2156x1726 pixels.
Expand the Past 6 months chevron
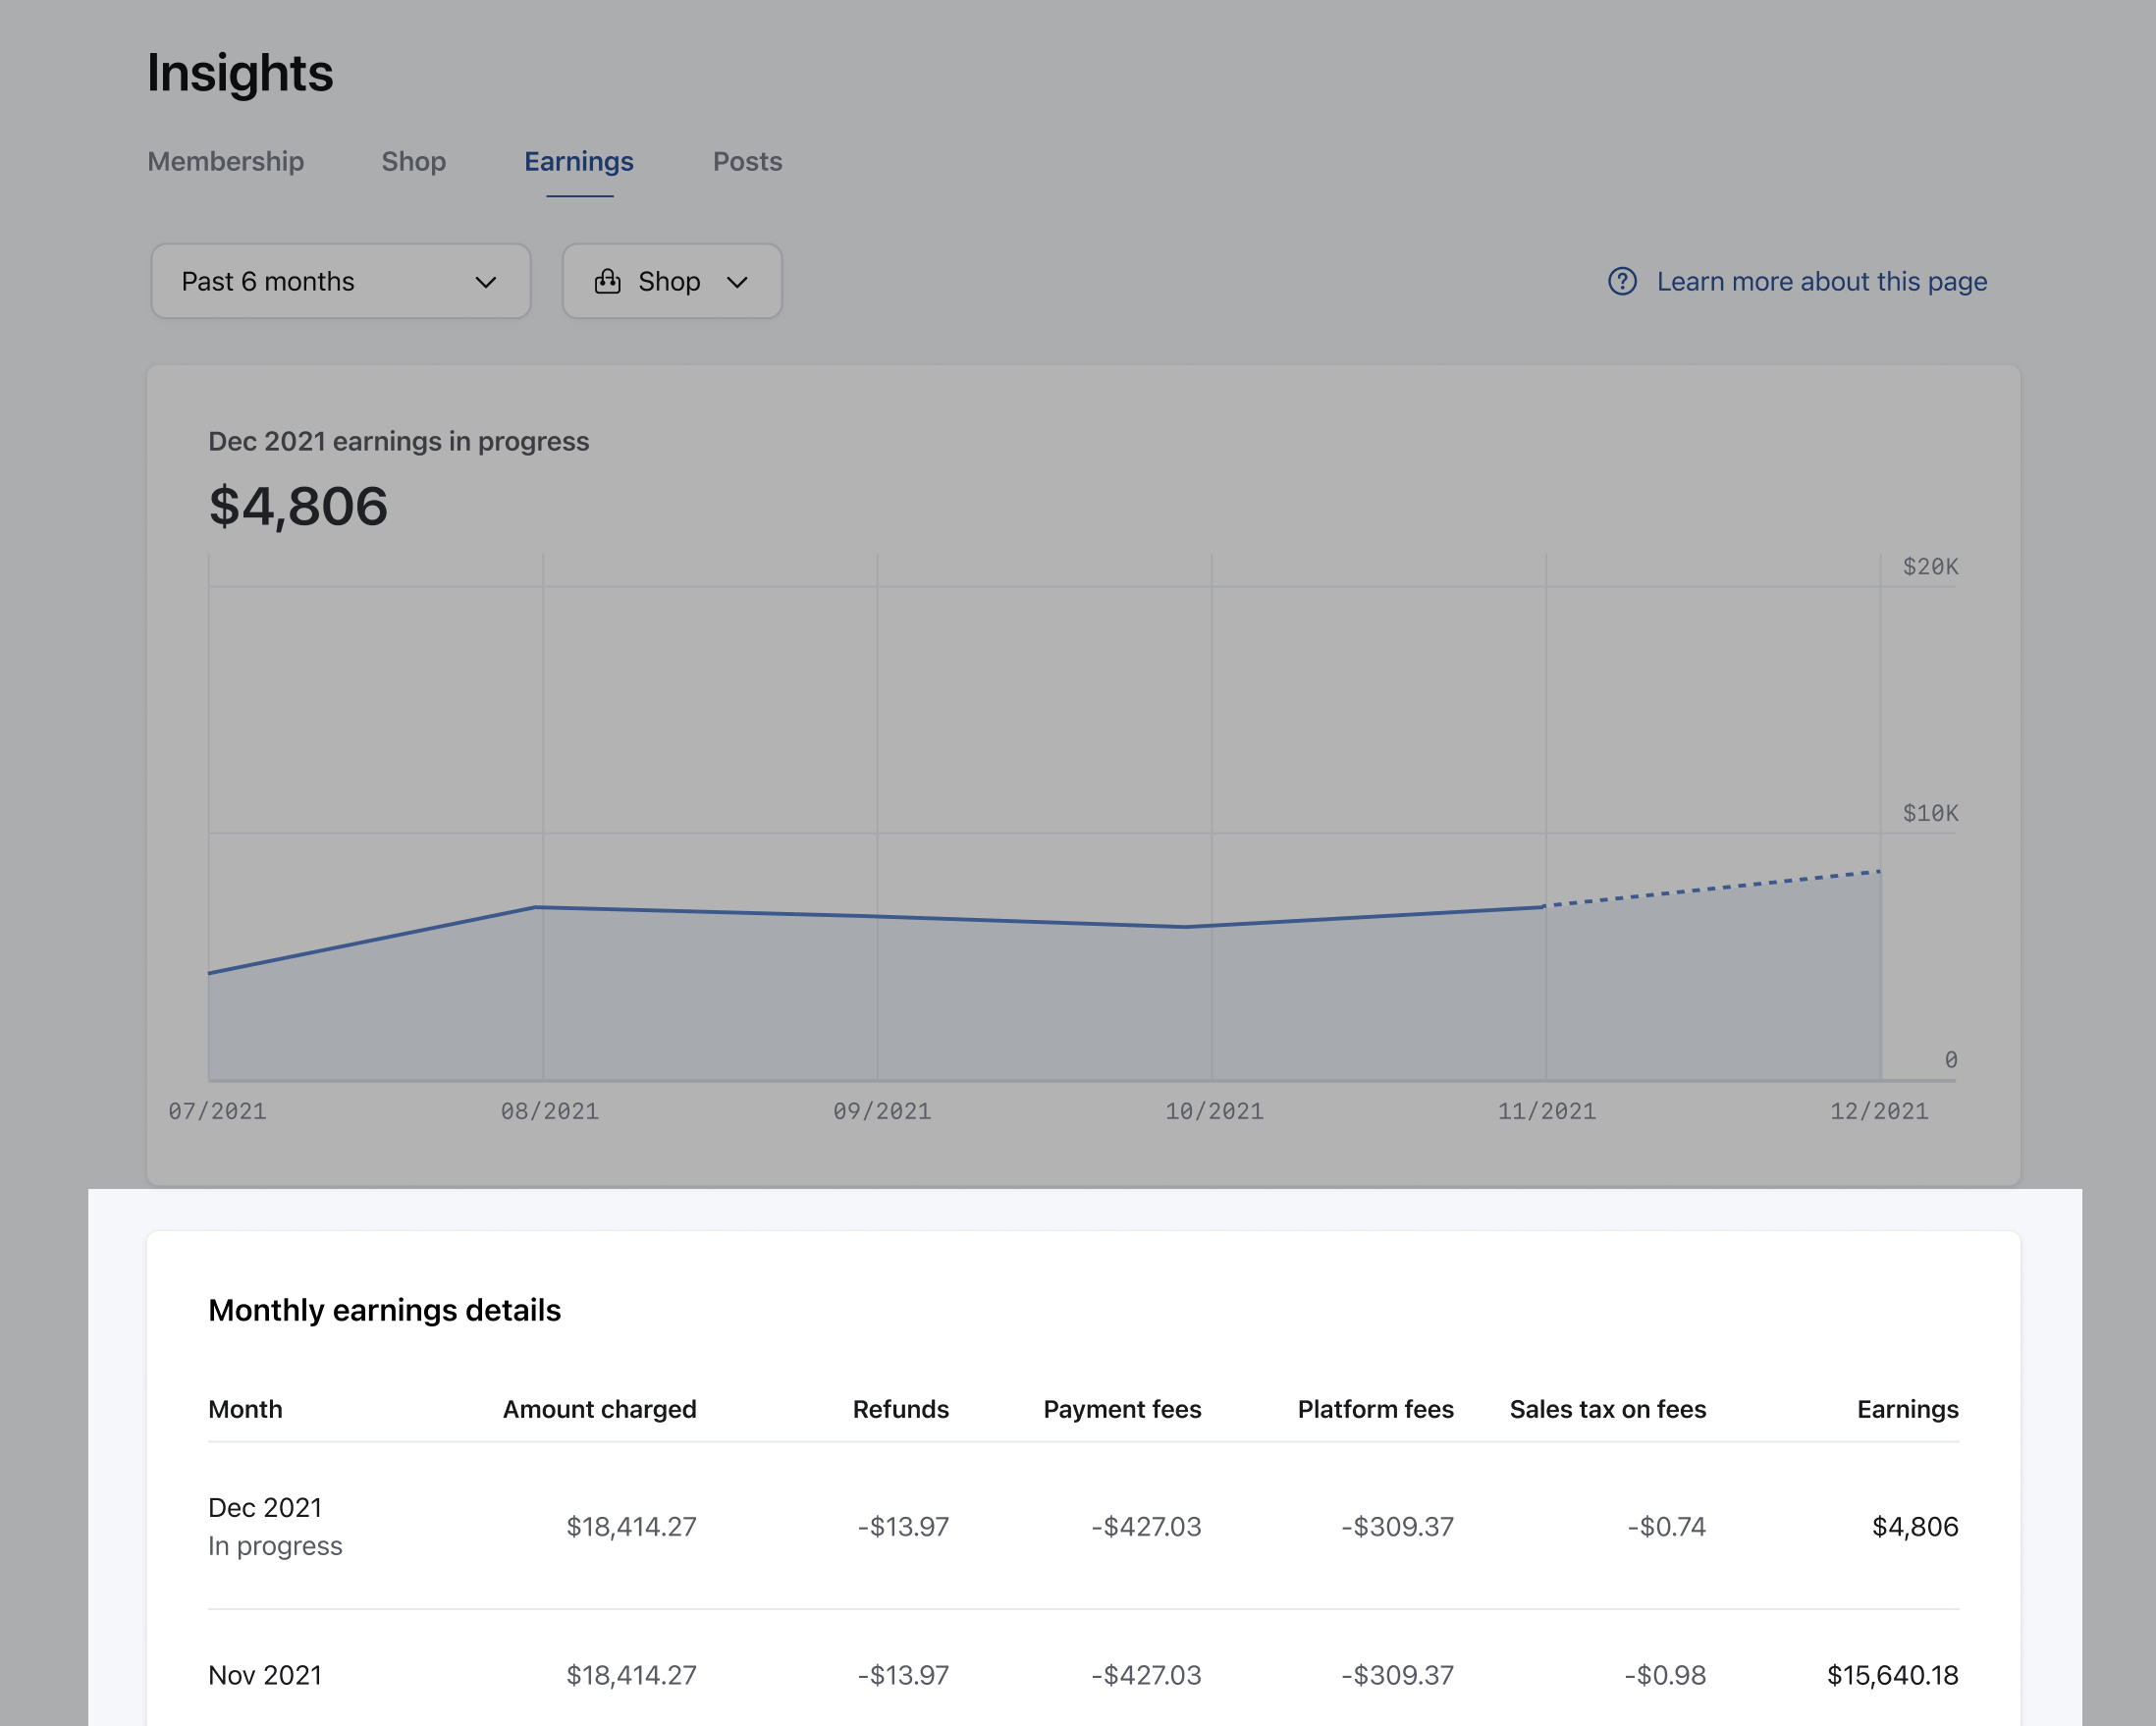click(x=485, y=282)
